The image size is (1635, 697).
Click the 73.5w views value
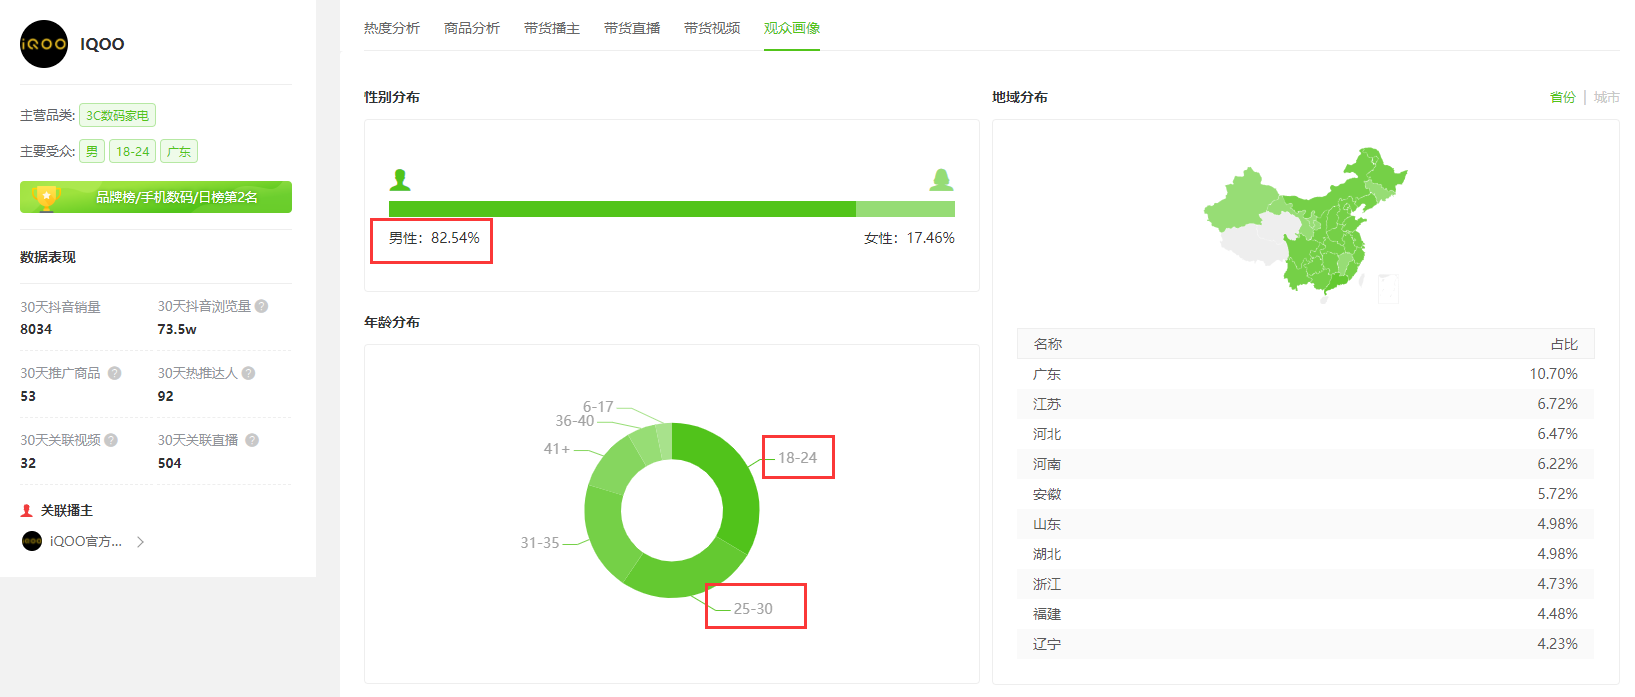(x=177, y=329)
